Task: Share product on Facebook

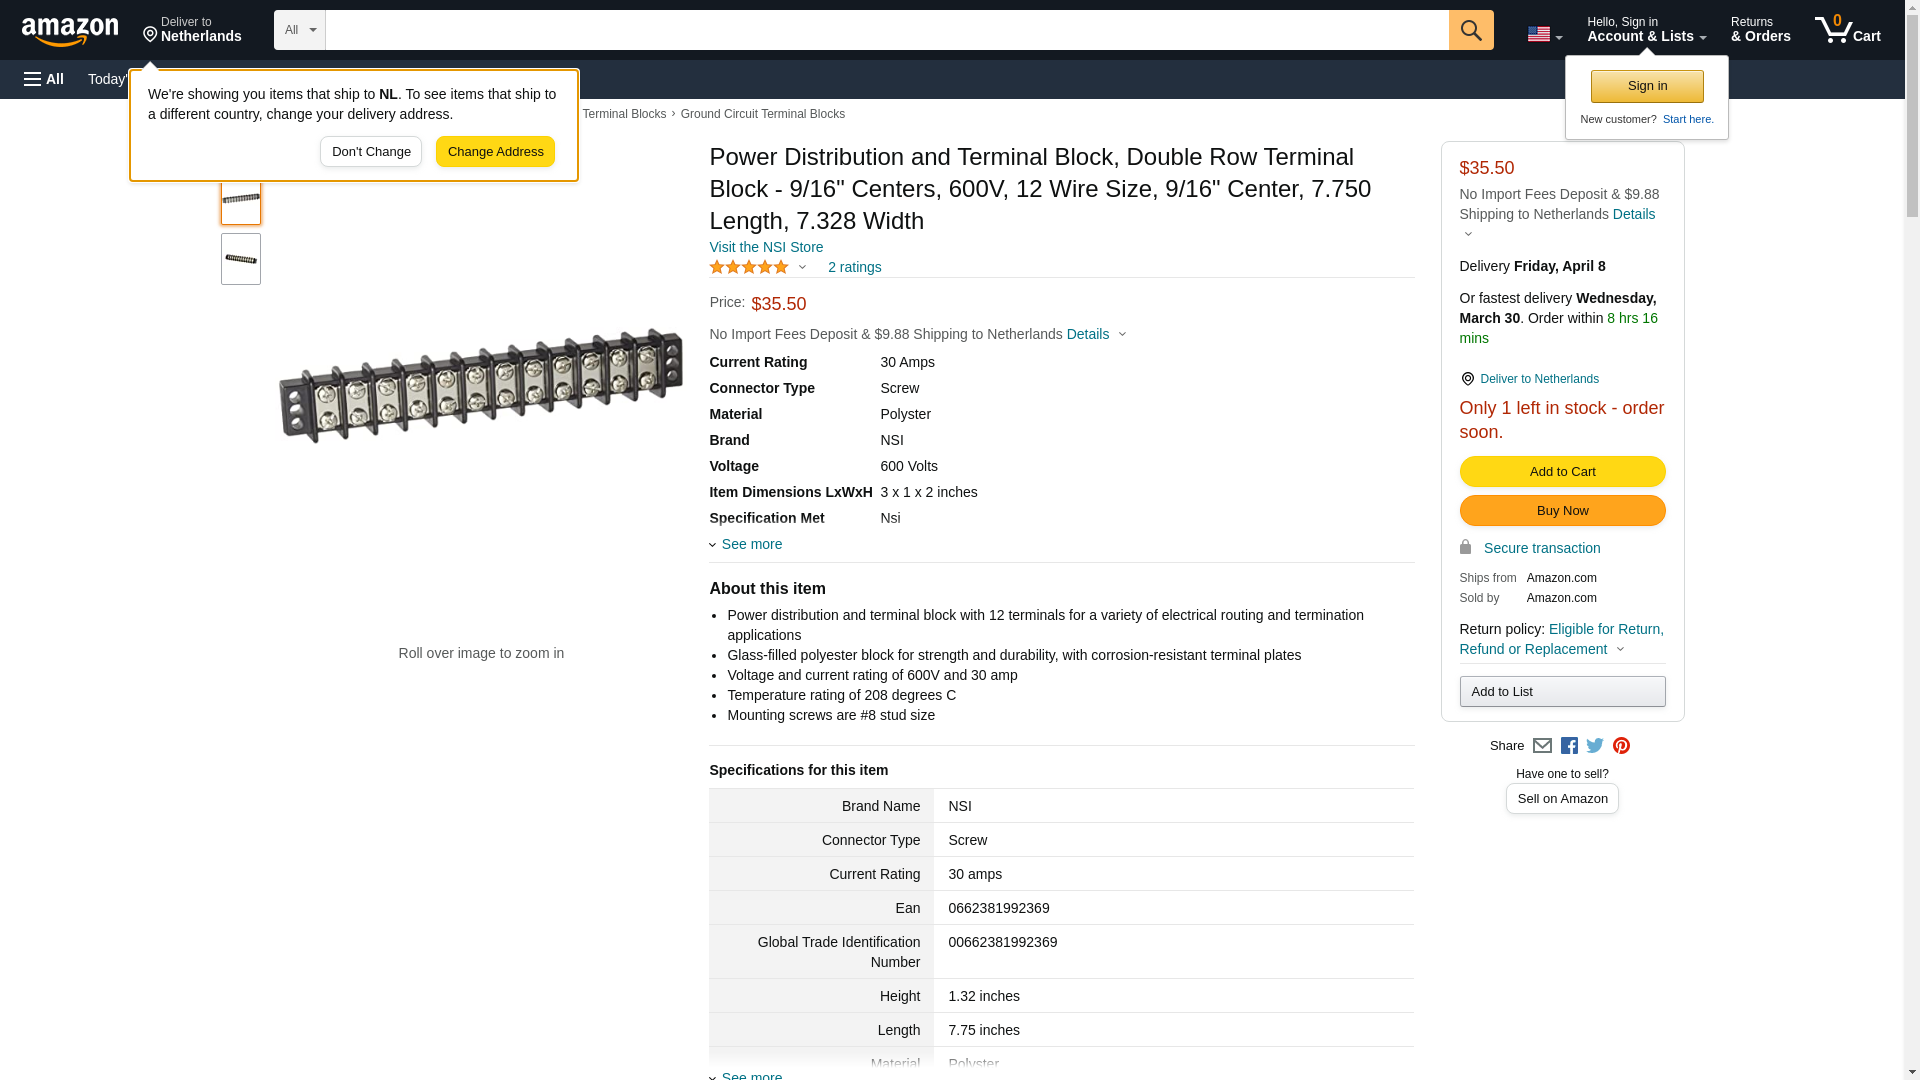Action: coord(1569,746)
